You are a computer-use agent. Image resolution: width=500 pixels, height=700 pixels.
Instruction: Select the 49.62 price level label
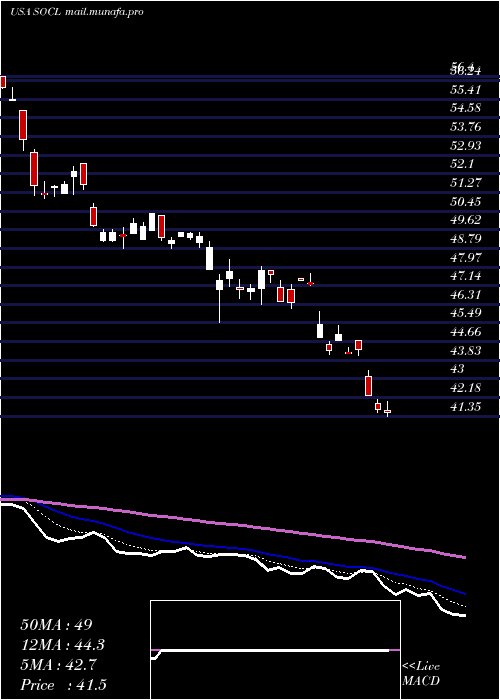point(465,220)
